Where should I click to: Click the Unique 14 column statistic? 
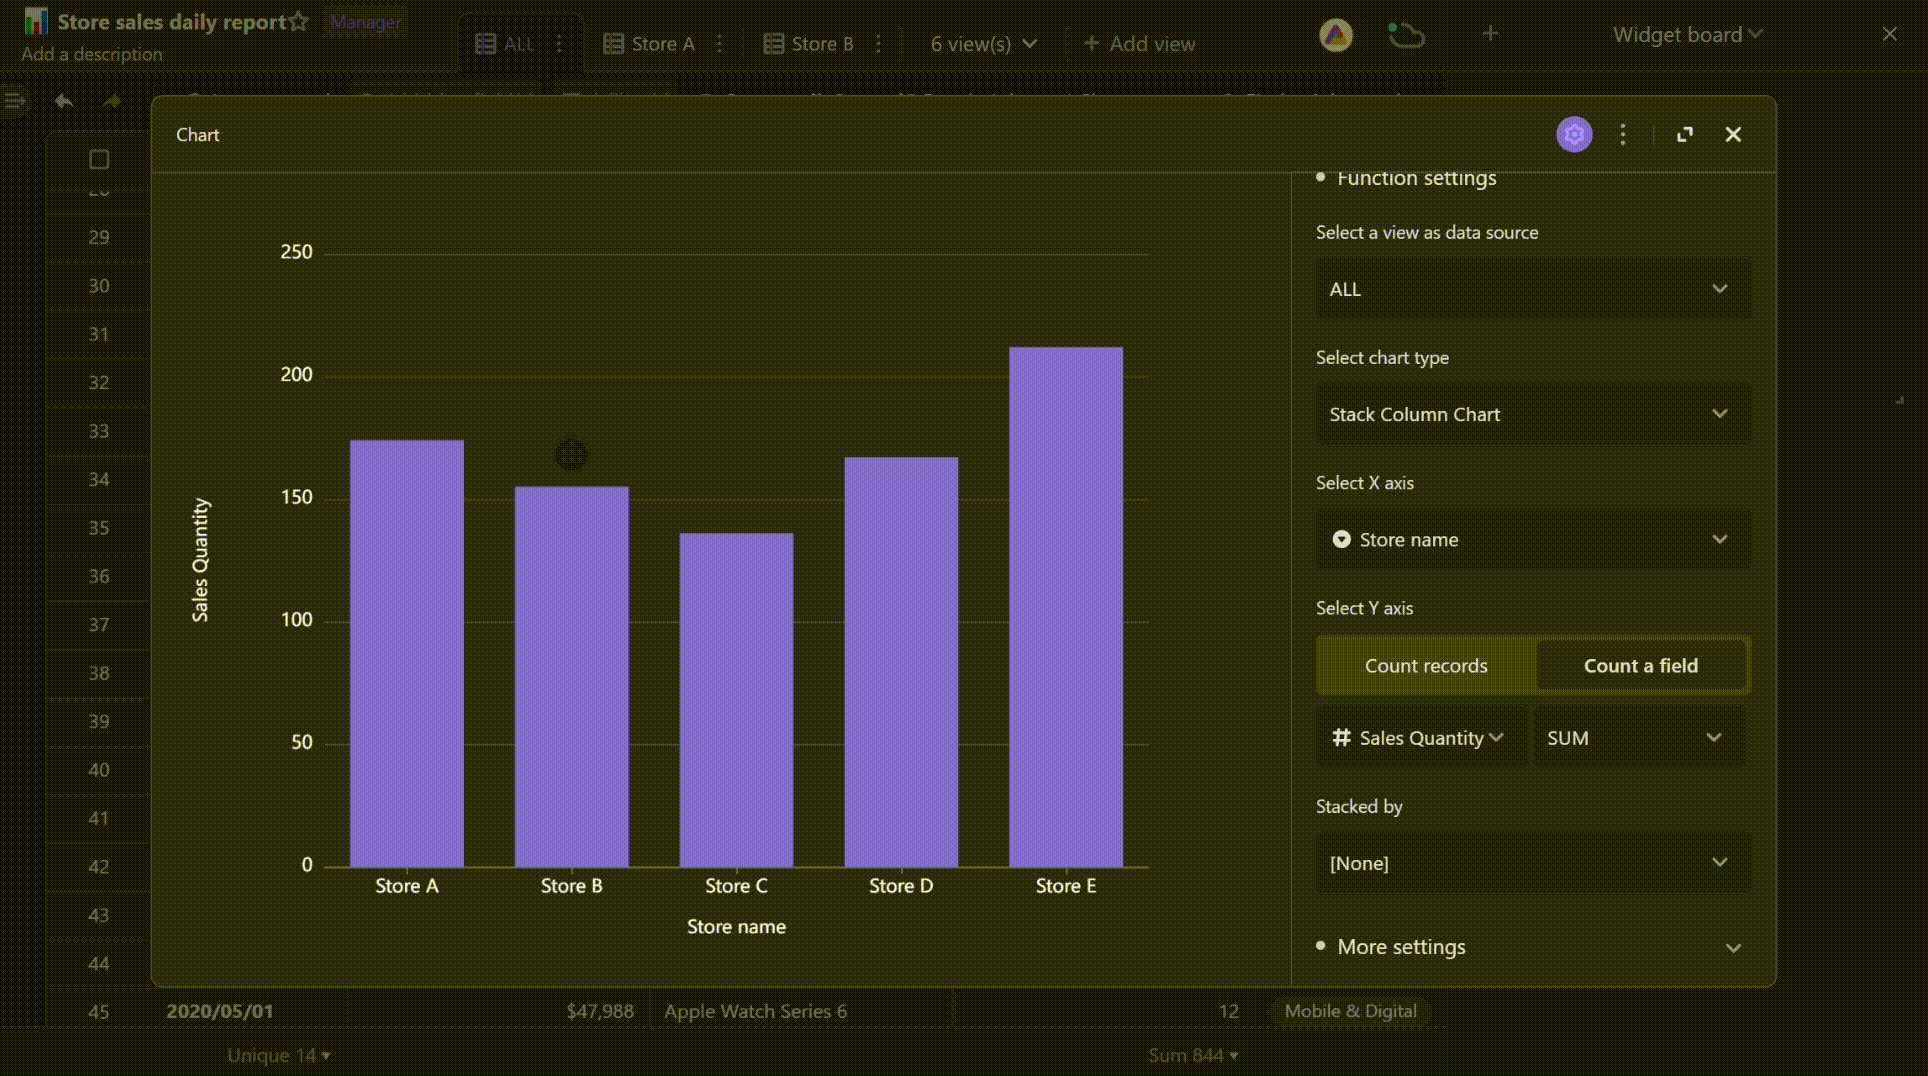(278, 1055)
